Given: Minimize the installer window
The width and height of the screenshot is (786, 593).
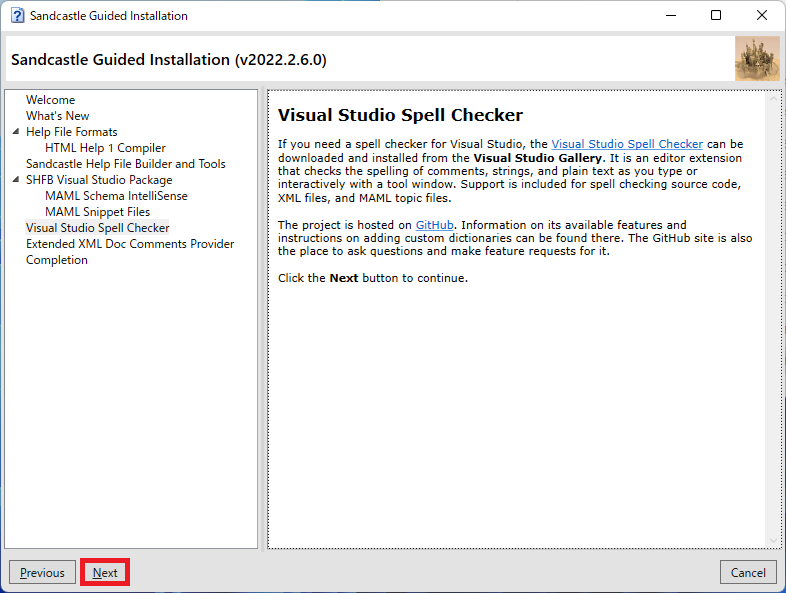Looking at the screenshot, I should pos(671,16).
